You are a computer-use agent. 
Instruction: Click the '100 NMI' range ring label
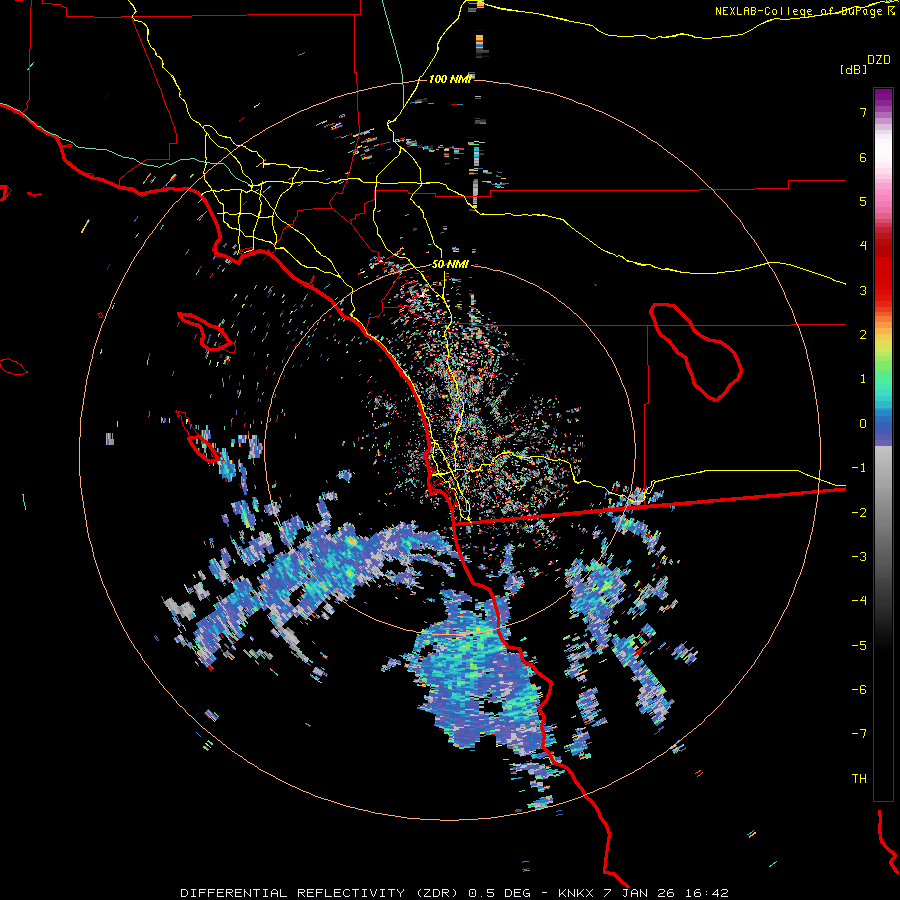click(x=450, y=79)
